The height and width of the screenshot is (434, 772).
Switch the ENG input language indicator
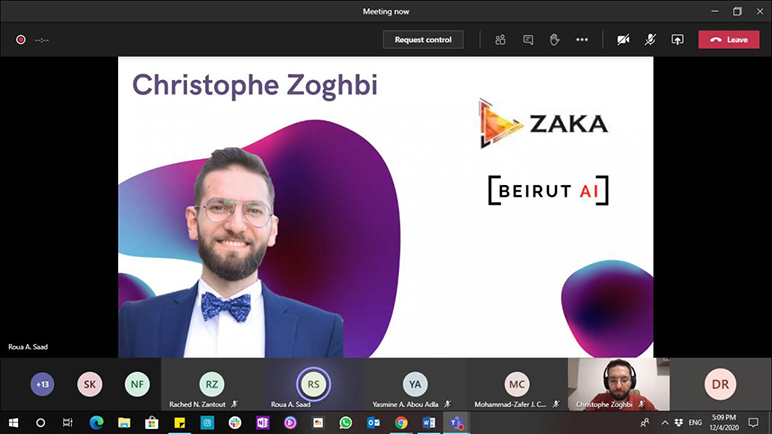(x=695, y=423)
